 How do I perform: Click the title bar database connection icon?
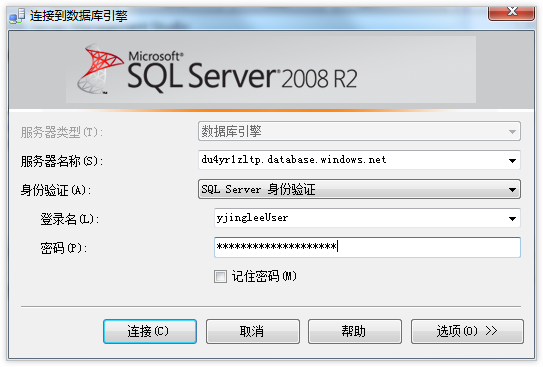tap(17, 16)
